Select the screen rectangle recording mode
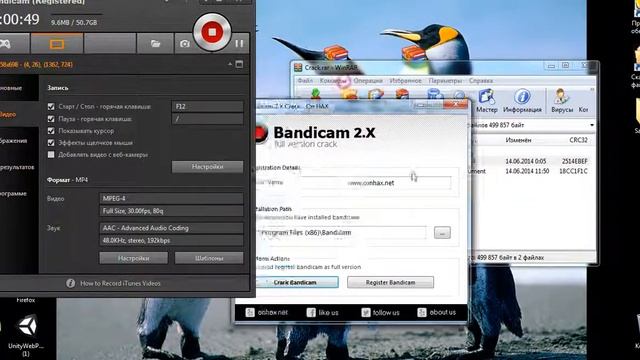This screenshot has width=640, height=360. point(57,44)
